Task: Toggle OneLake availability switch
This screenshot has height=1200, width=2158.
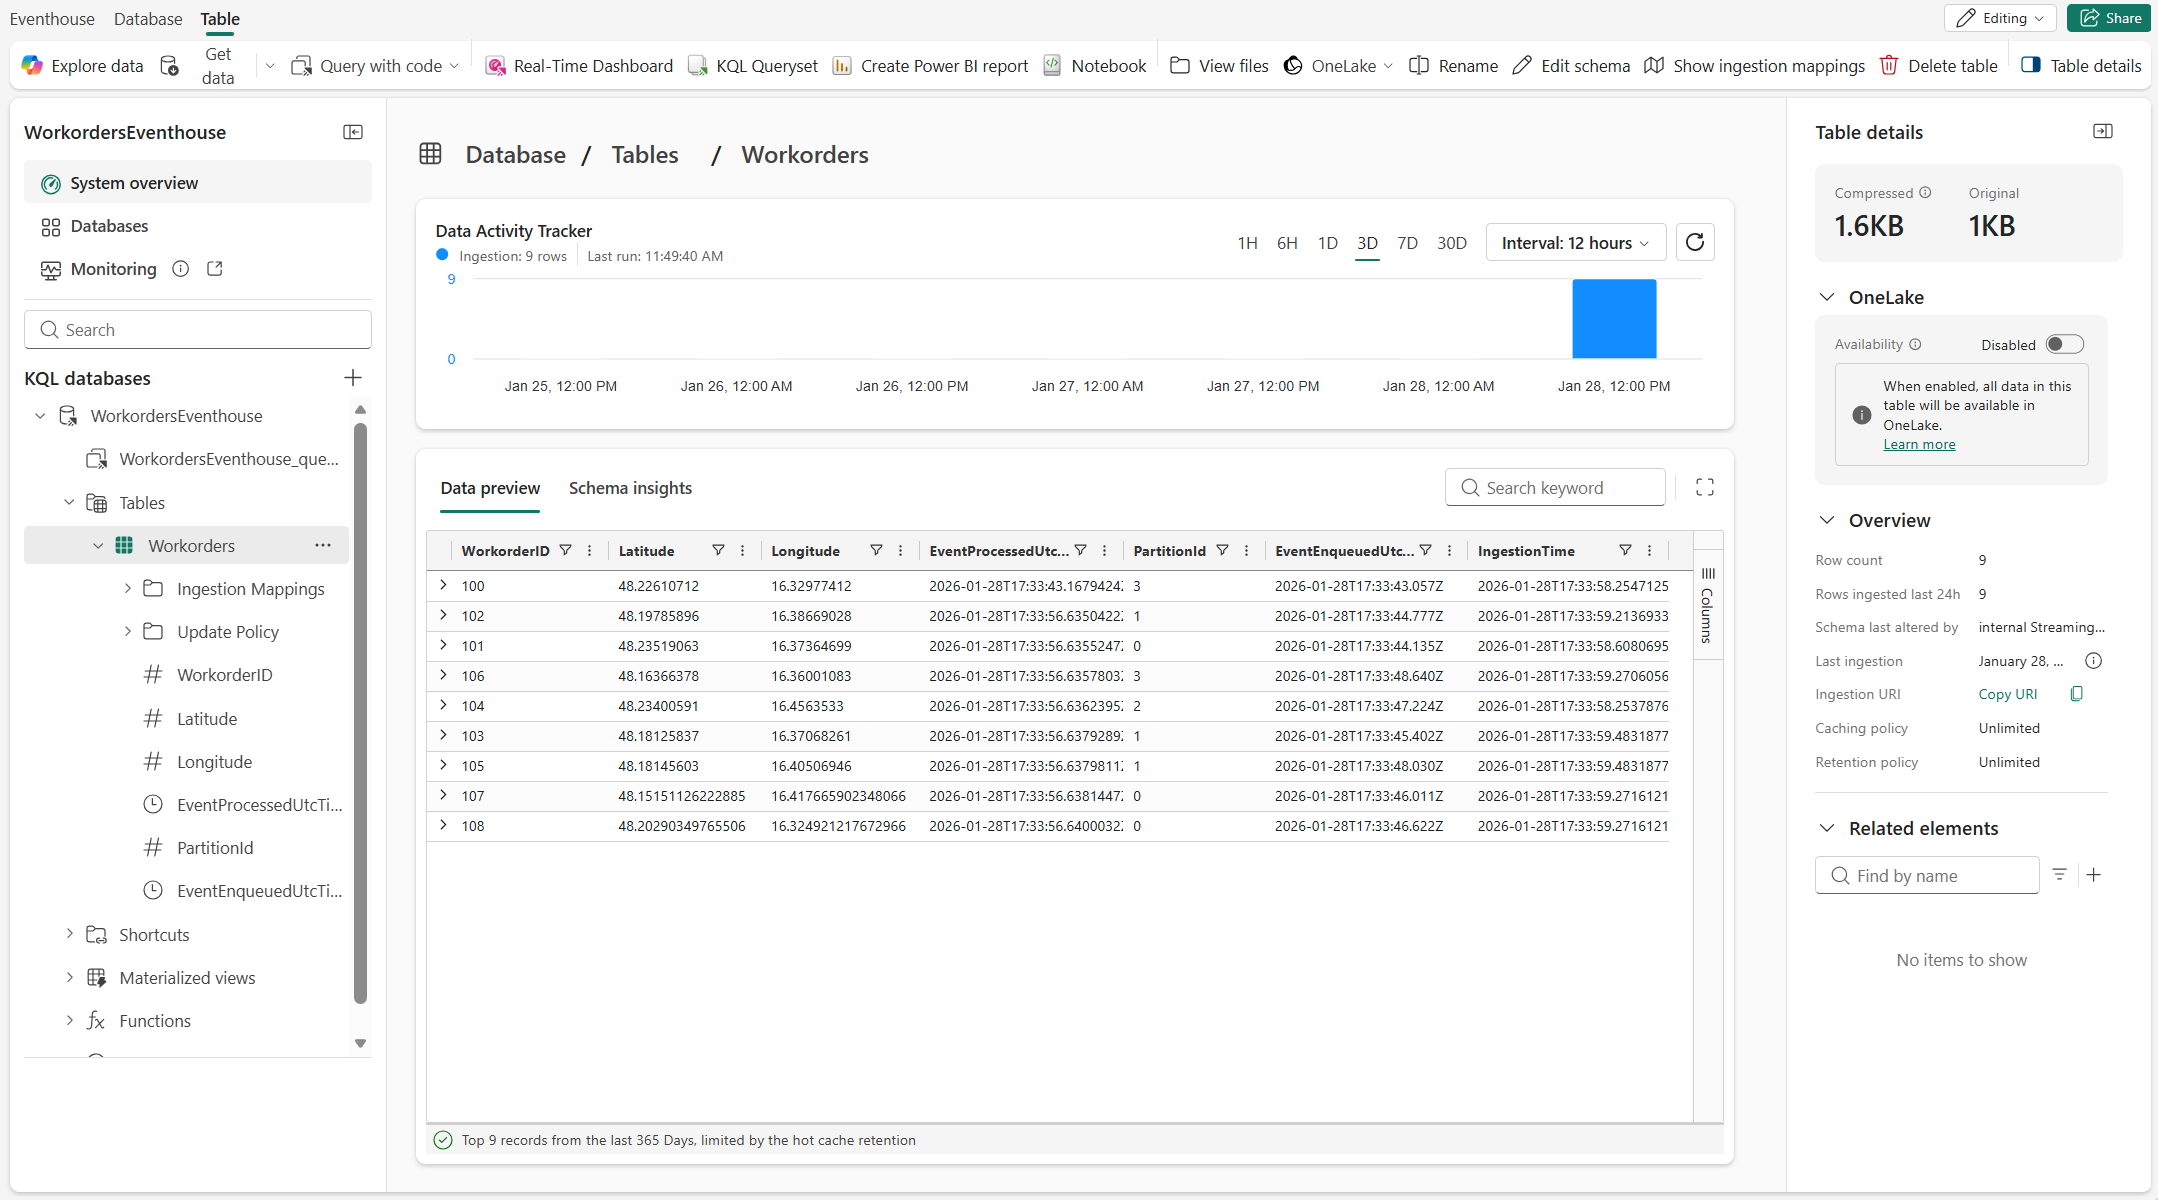Action: click(2063, 344)
